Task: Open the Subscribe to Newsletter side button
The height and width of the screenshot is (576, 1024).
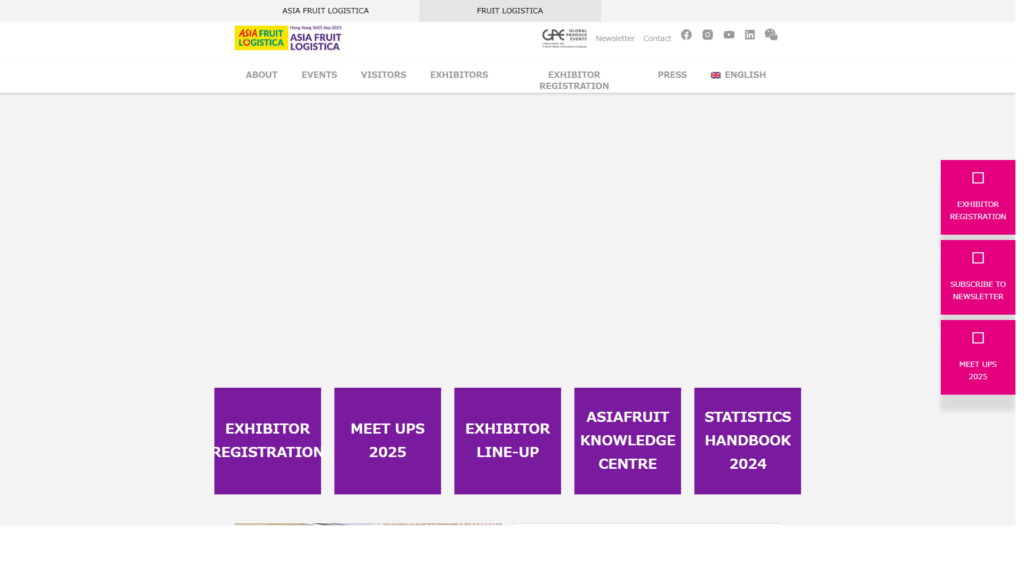Action: [x=978, y=277]
